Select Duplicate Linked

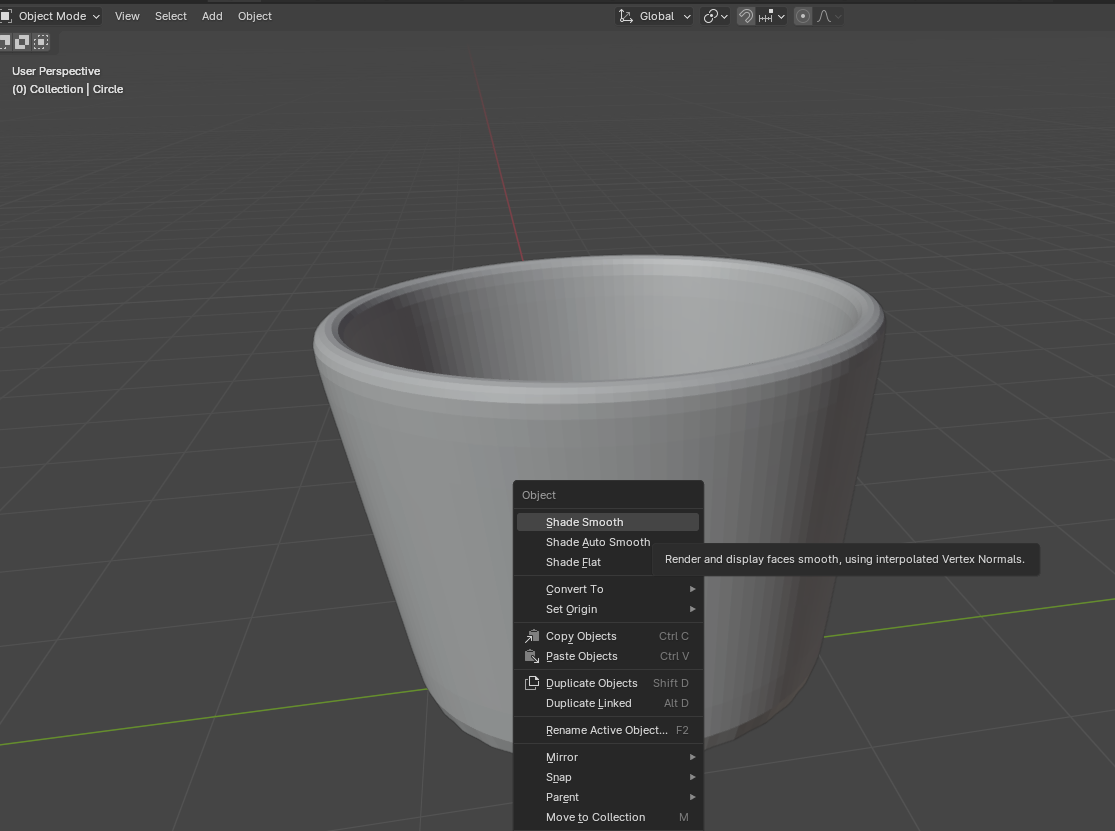608,702
